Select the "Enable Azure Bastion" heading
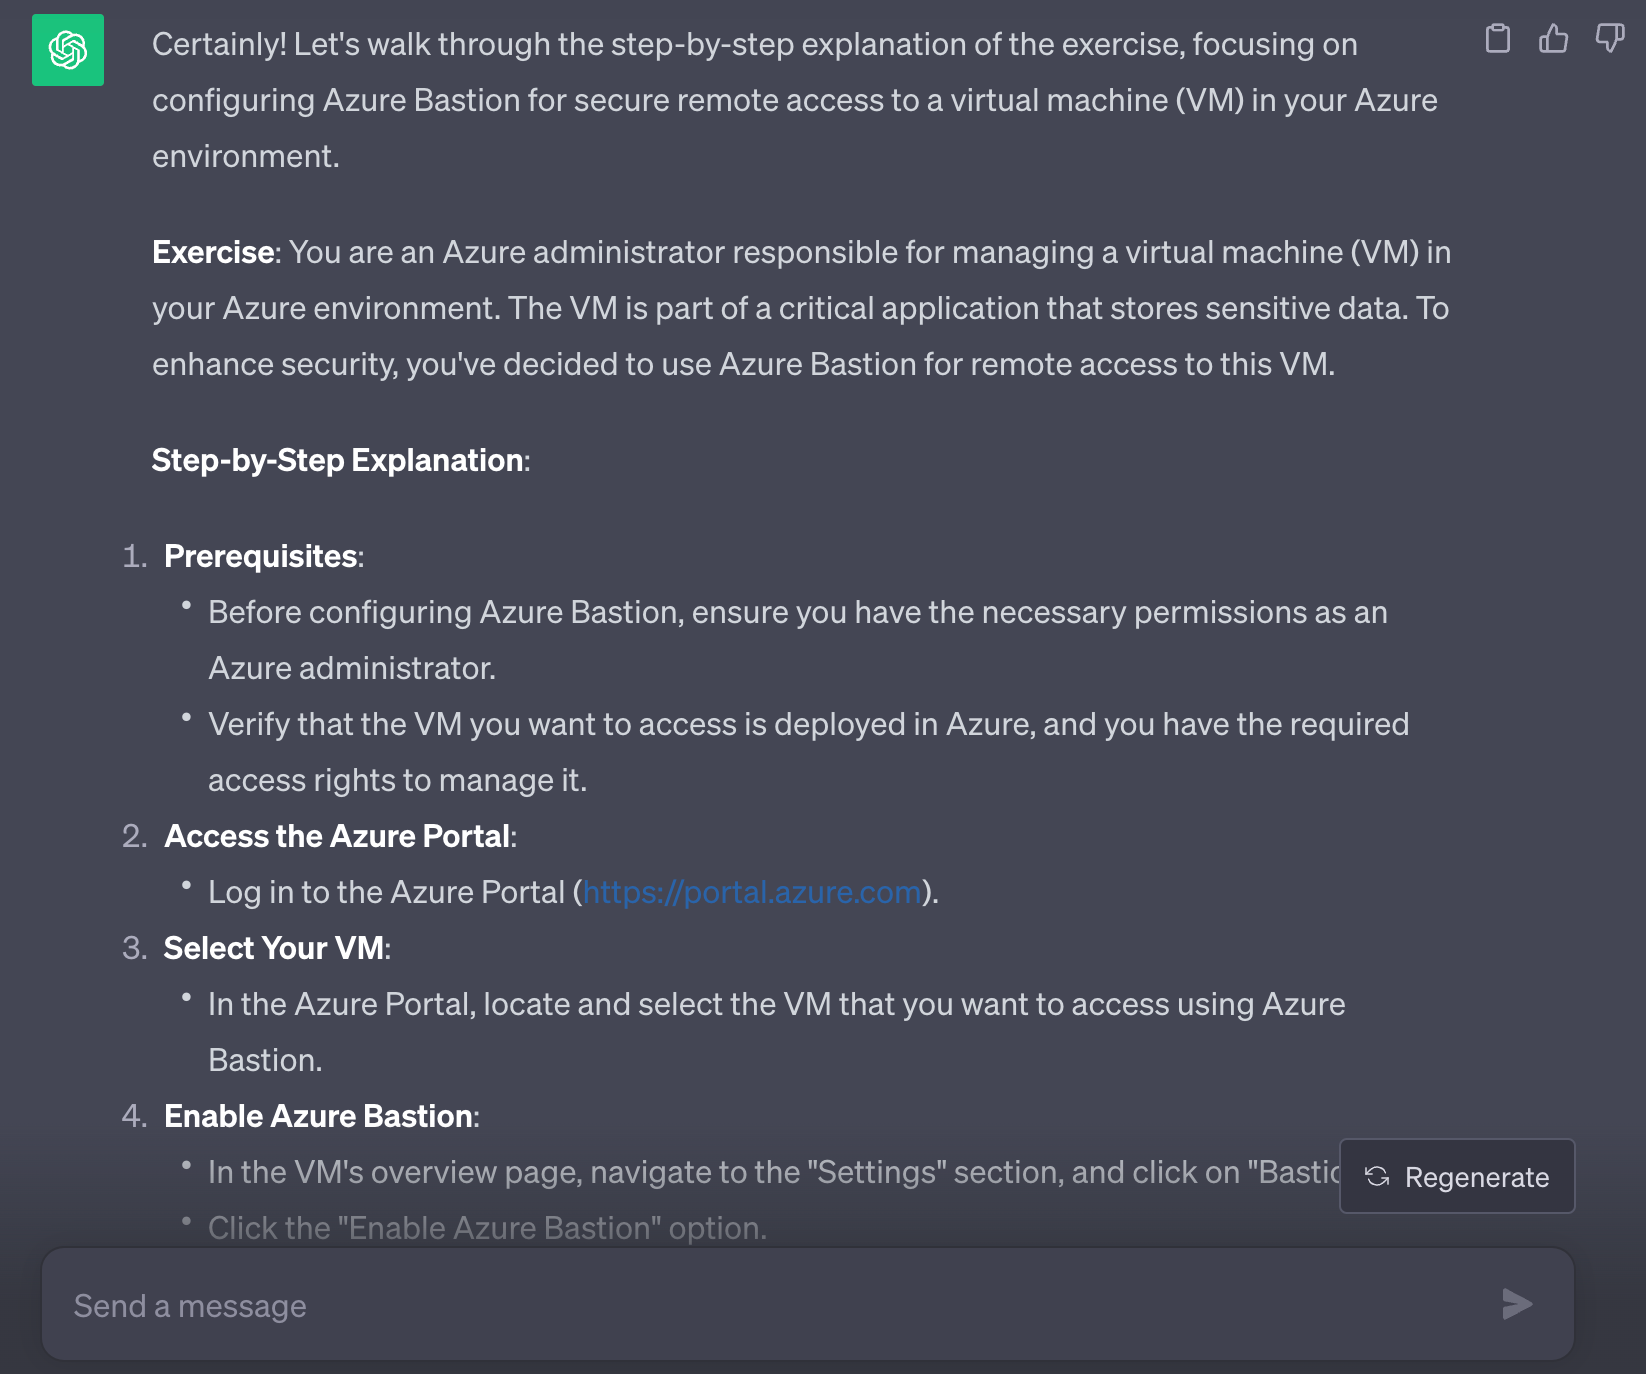This screenshot has width=1646, height=1374. point(319,1116)
